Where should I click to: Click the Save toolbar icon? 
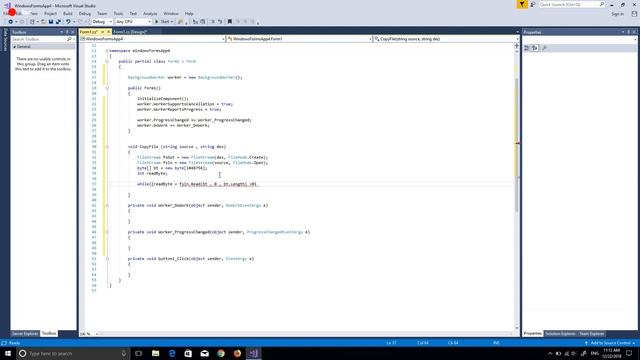click(x=51, y=22)
